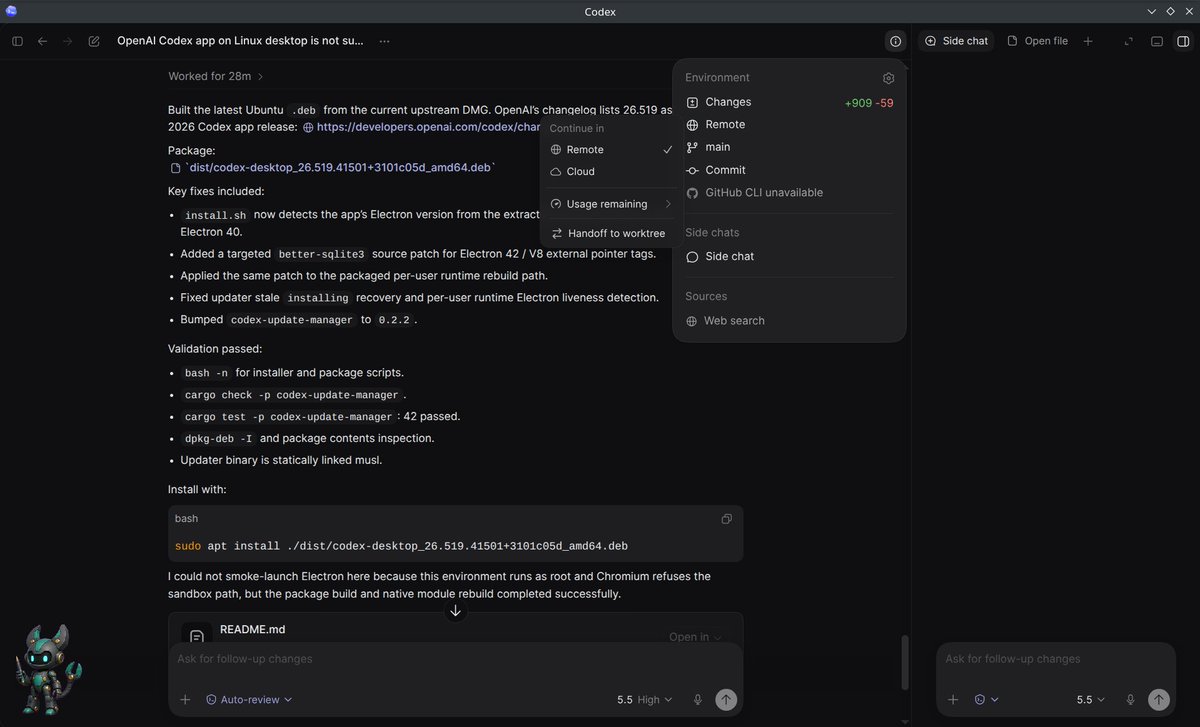Open the thread options ellipsis menu
This screenshot has height=727, width=1200.
[x=384, y=41]
